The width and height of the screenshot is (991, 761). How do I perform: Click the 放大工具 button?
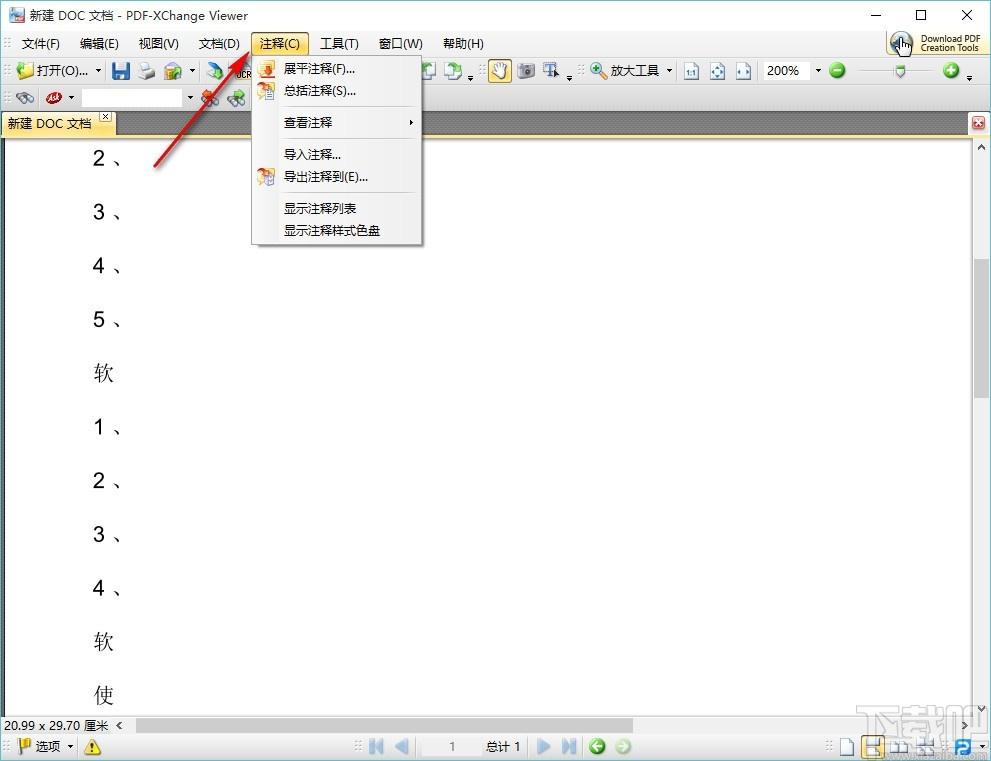point(626,71)
